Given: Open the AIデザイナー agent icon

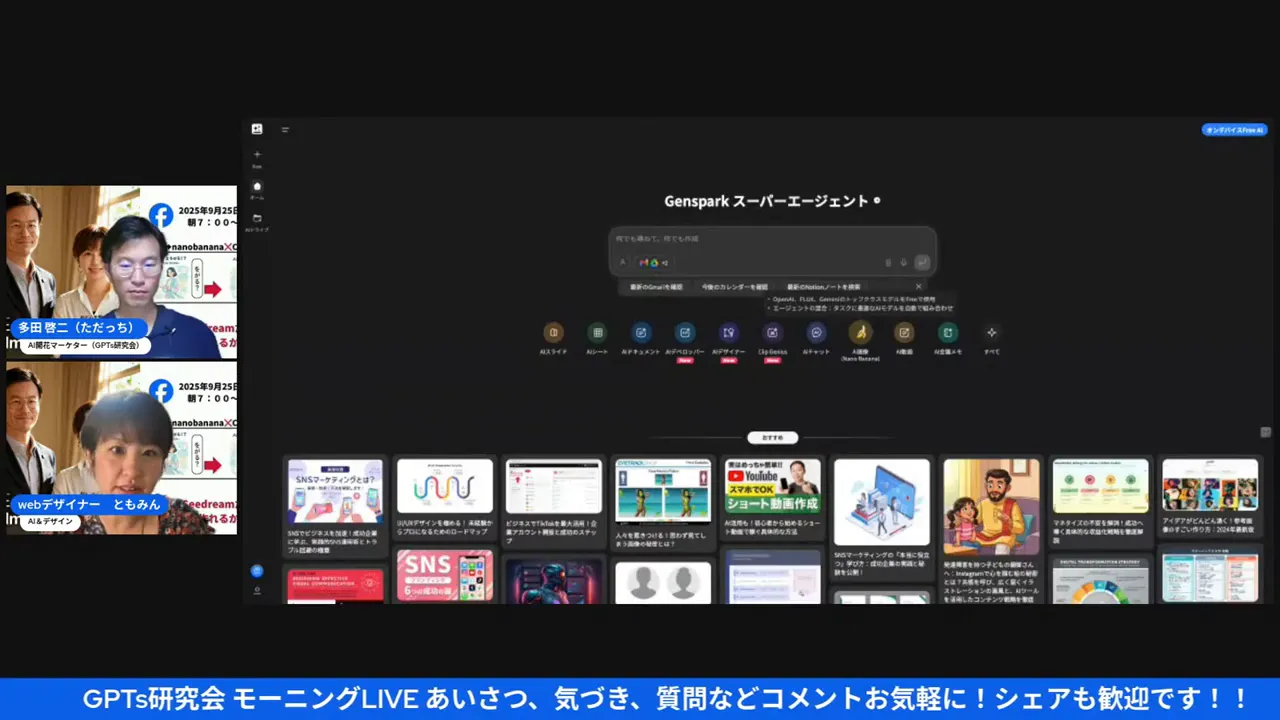Looking at the screenshot, I should pos(729,333).
